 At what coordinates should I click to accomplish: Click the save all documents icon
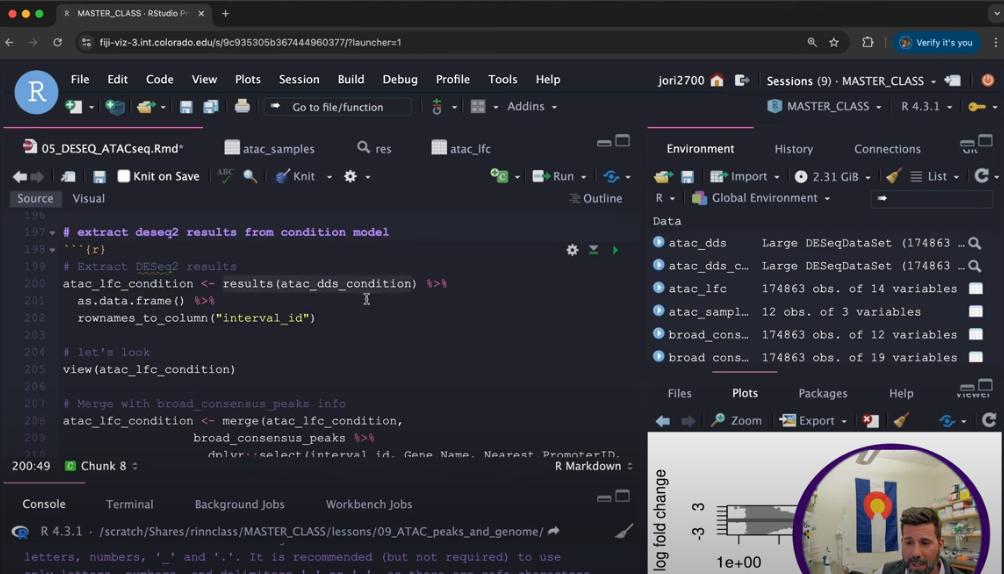click(211, 106)
